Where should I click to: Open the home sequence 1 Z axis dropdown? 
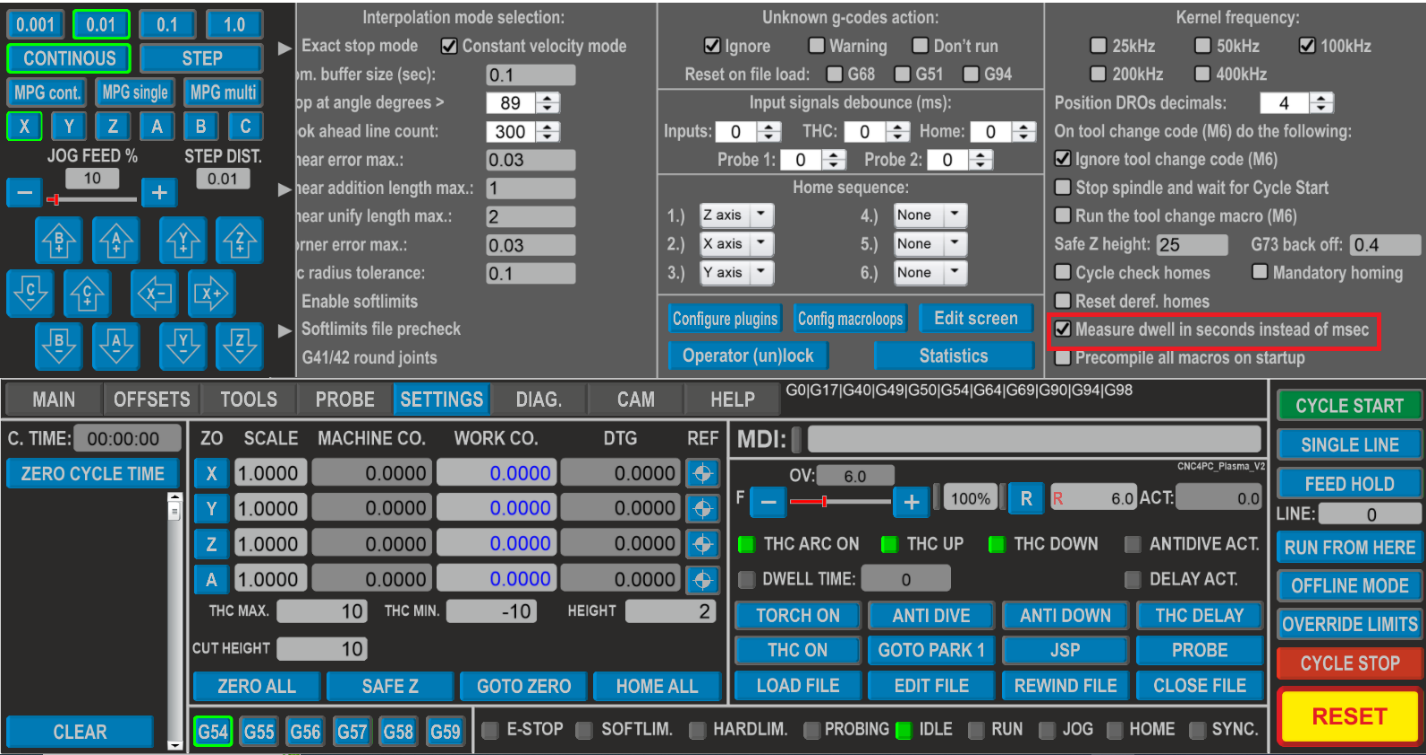[736, 214]
